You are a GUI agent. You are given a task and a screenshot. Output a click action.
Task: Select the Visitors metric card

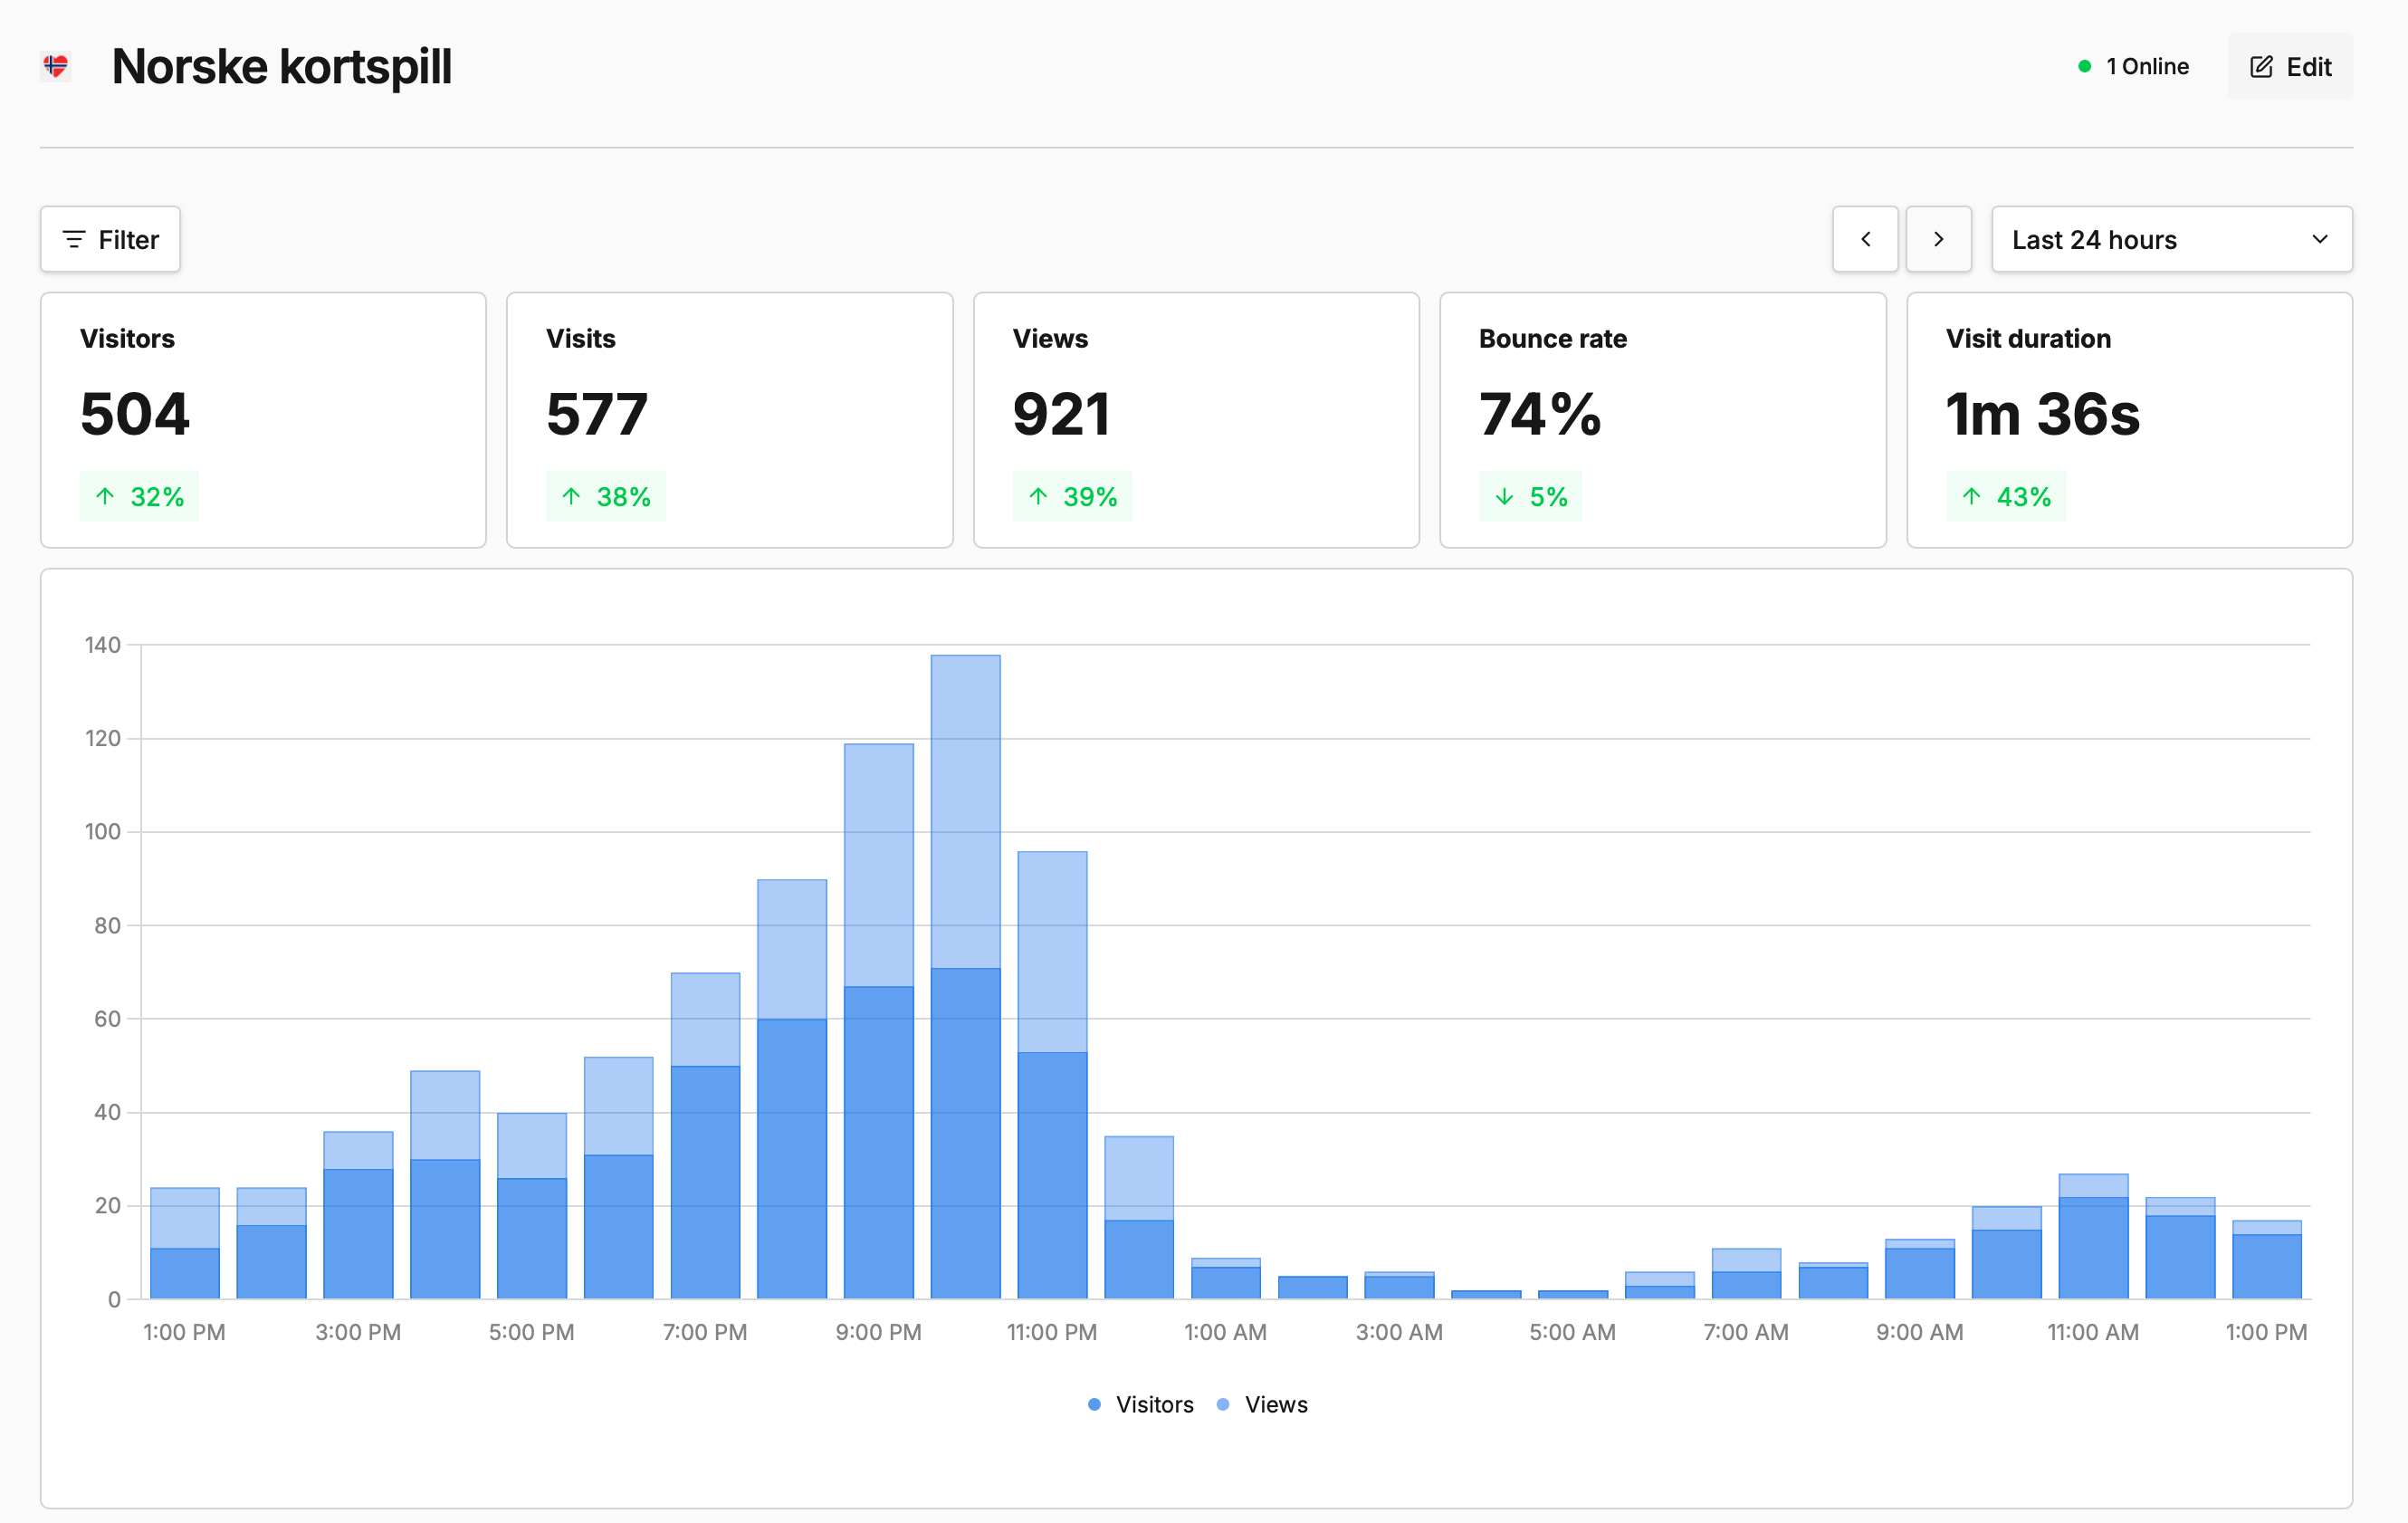coord(263,420)
